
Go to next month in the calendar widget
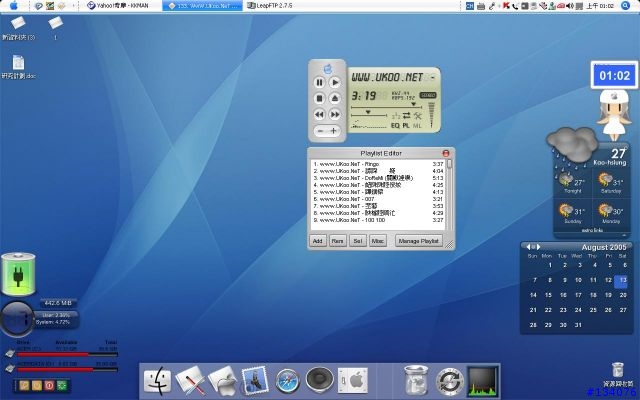[539, 247]
